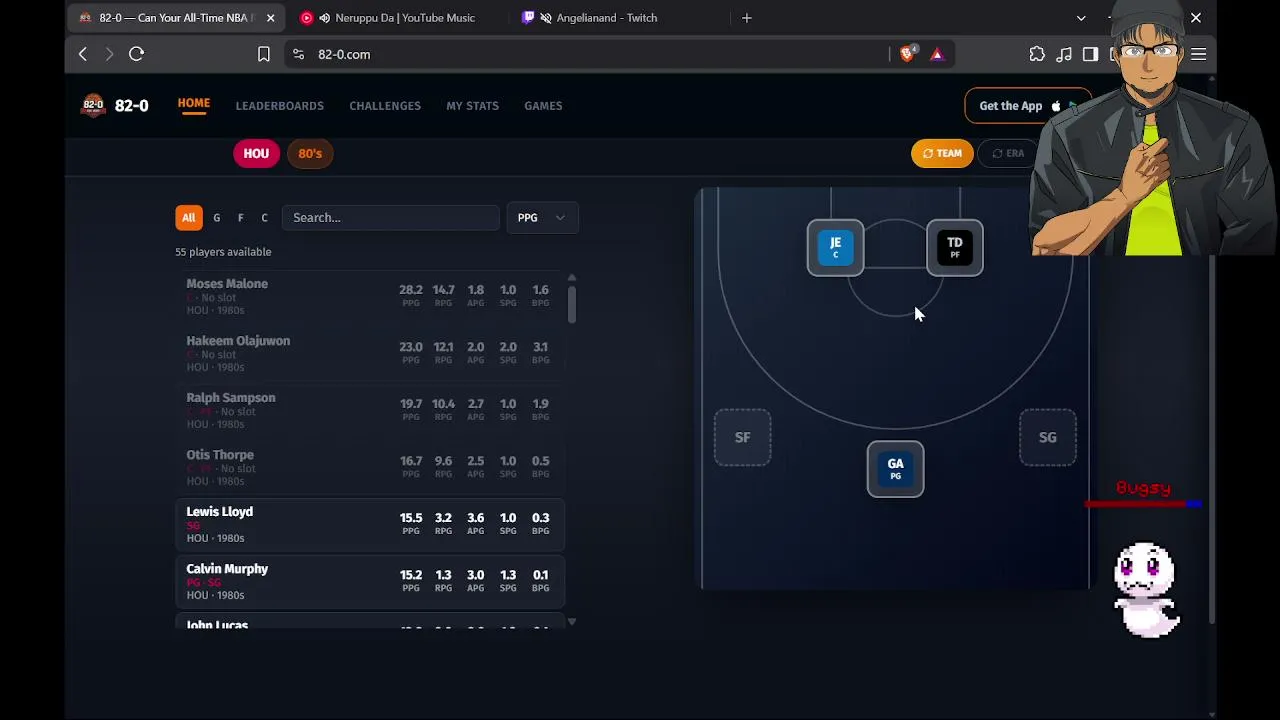The height and width of the screenshot is (720, 1280).
Task: Open the CHALLENGES page
Action: point(385,106)
